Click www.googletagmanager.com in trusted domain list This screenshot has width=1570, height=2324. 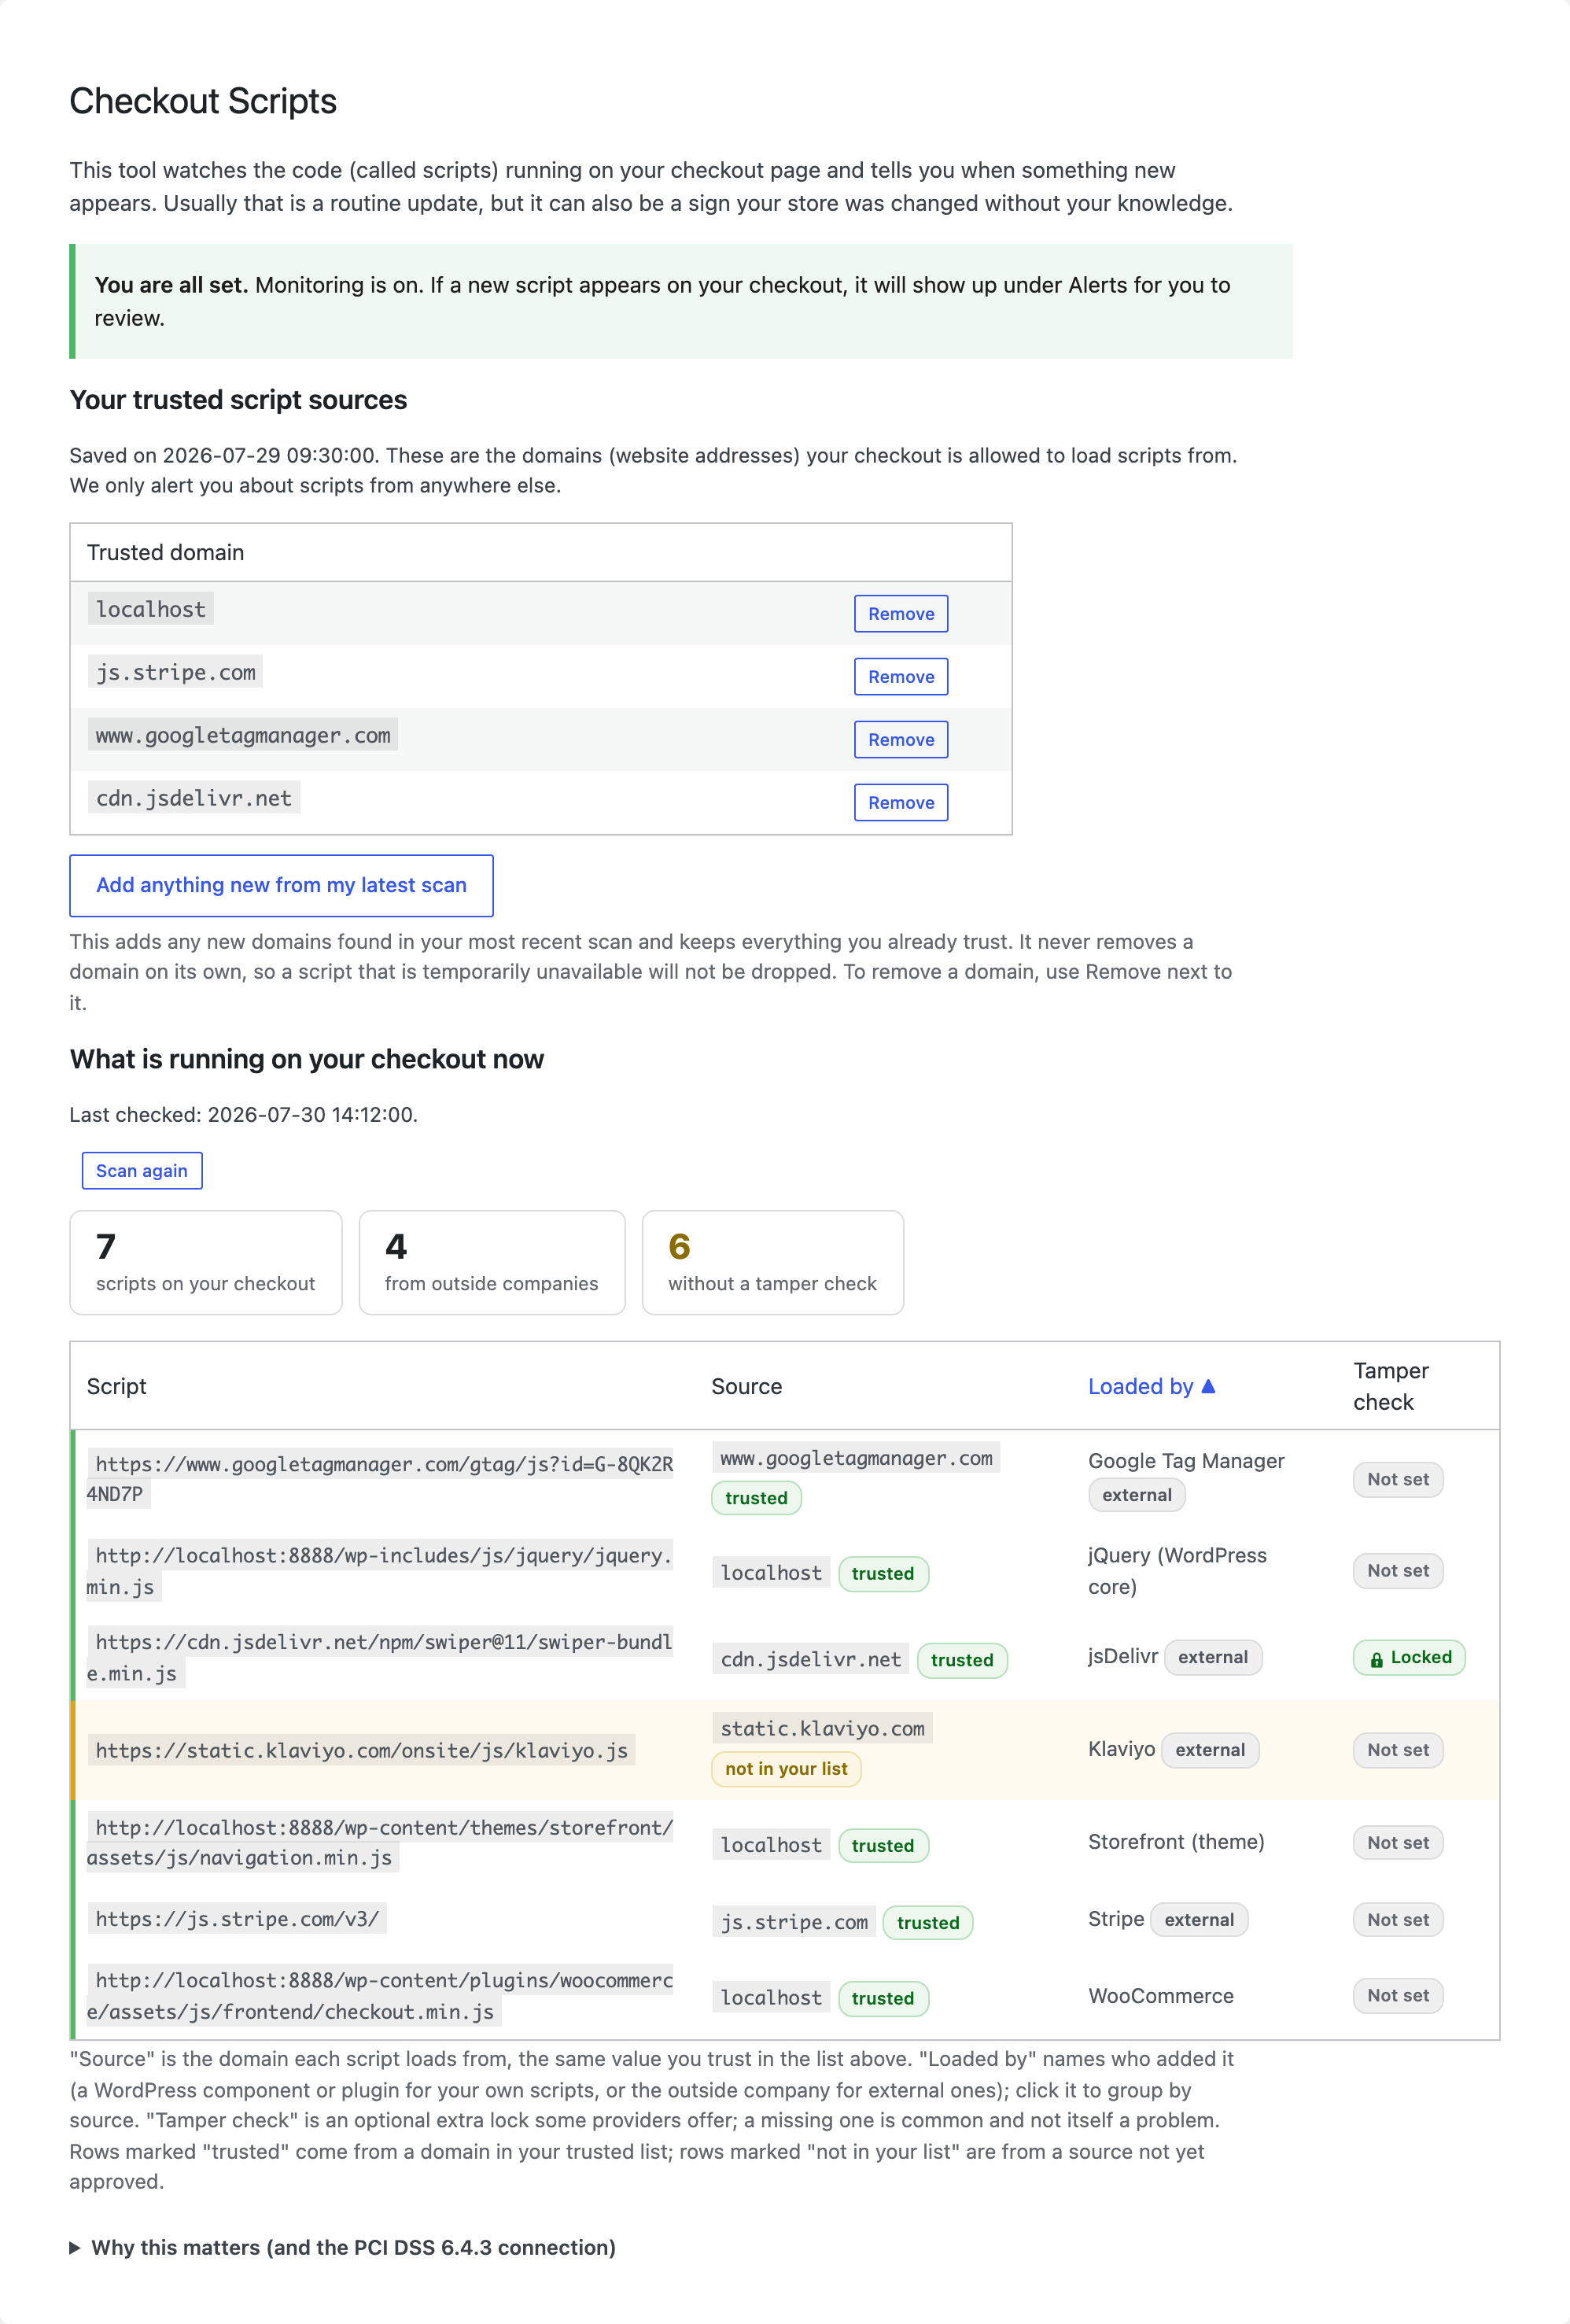coord(243,735)
